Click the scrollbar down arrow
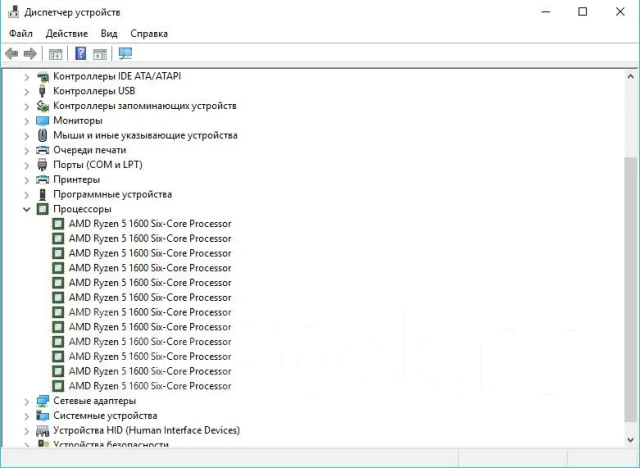The width and height of the screenshot is (640, 468). pyautogui.click(x=630, y=440)
